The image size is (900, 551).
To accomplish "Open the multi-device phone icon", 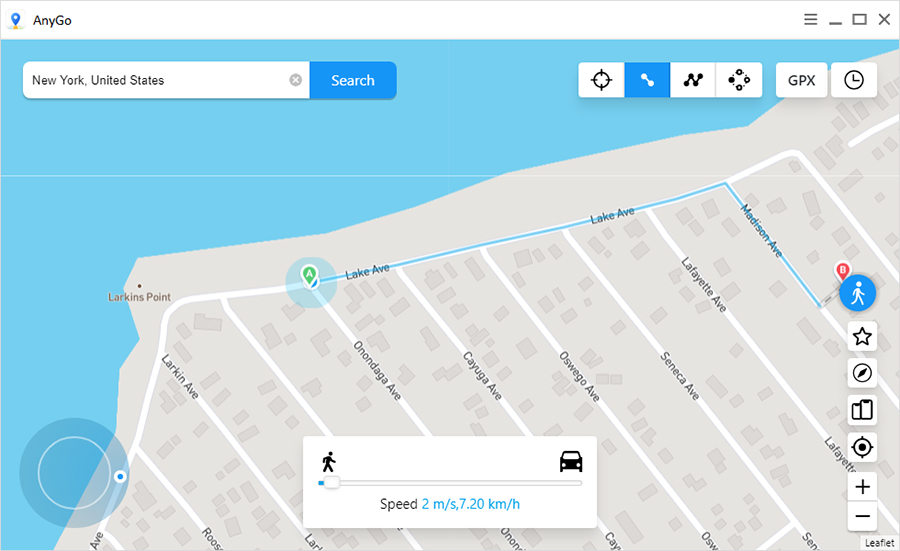I will point(862,410).
